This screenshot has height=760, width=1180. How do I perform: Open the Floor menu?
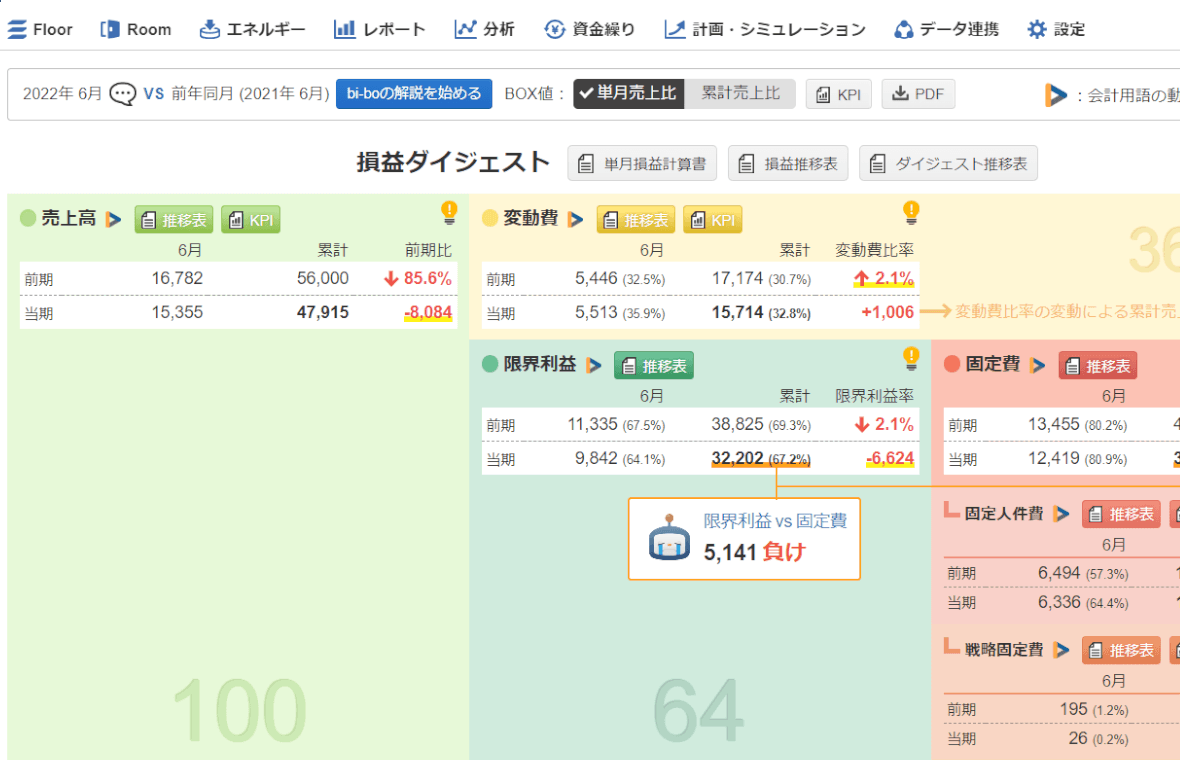40,29
